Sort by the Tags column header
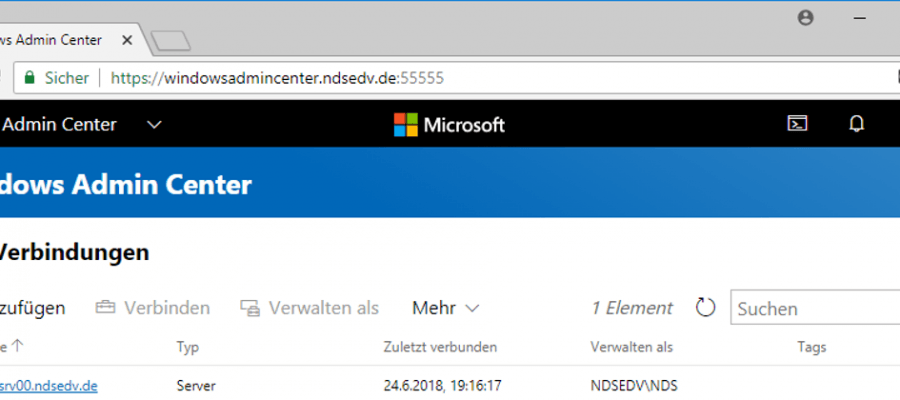900x400 pixels. pos(811,347)
